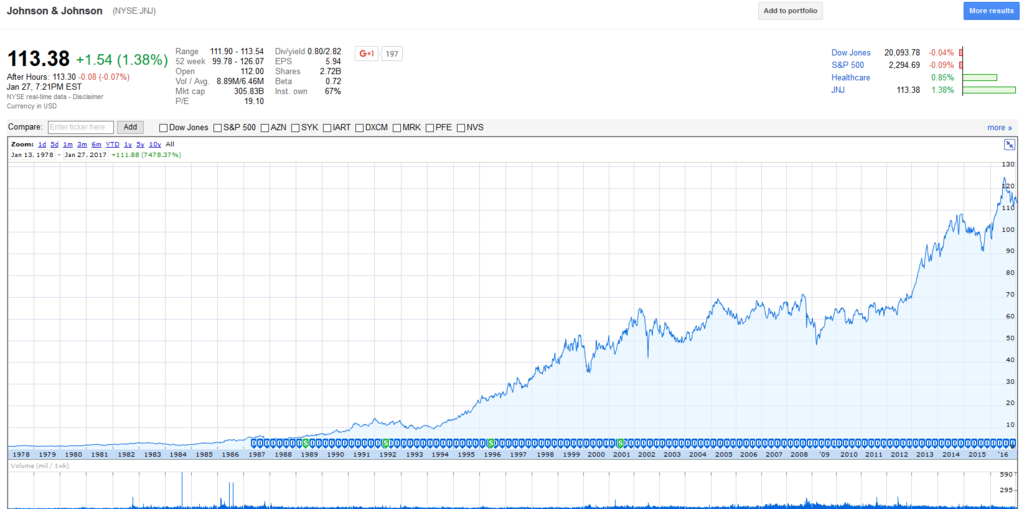Click the G+1 share button
This screenshot has height=509, width=1024.
(366, 54)
